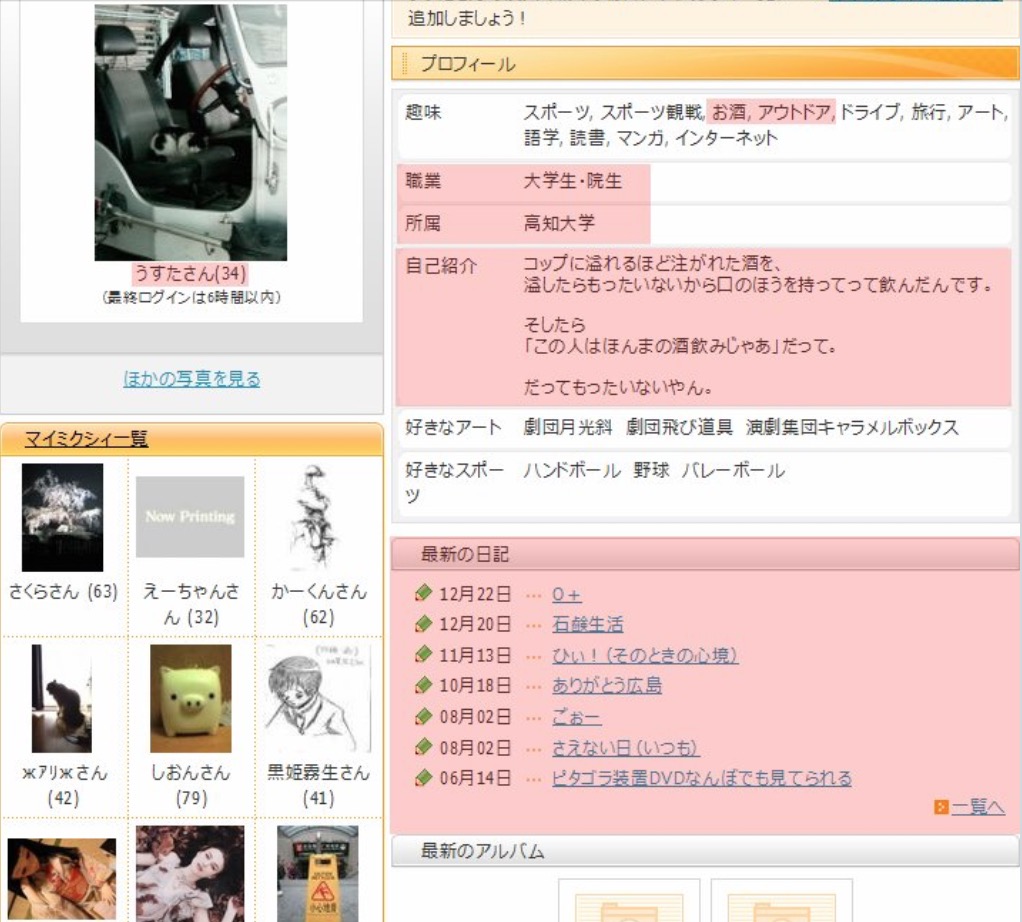This screenshot has height=922, width=1022.
Task: Open the kimono woman friend thumbnail
Action: (62, 880)
